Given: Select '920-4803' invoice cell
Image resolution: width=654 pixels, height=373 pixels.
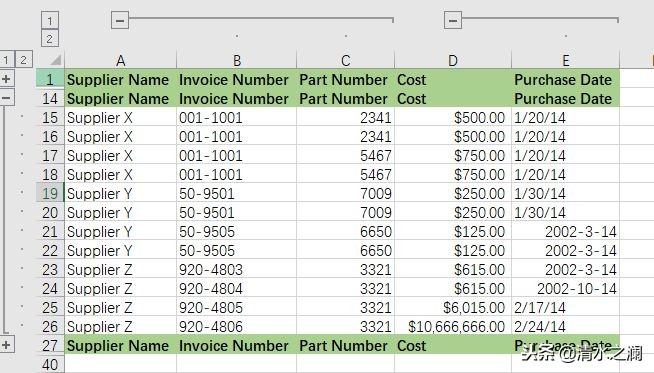Looking at the screenshot, I should click(236, 269).
